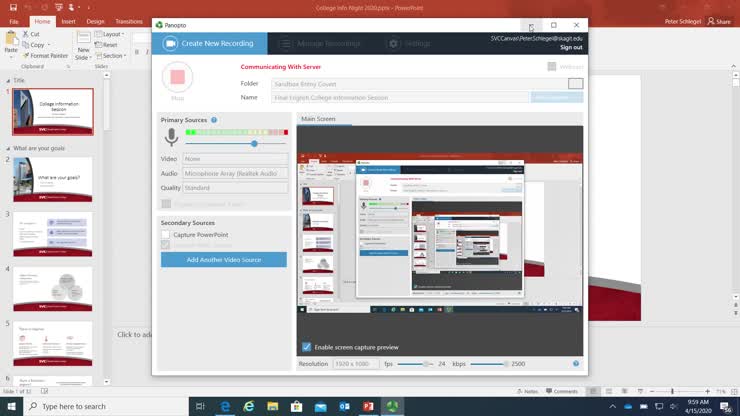The width and height of the screenshot is (740, 416).
Task: Open Task View in the taskbar
Action: [200, 406]
